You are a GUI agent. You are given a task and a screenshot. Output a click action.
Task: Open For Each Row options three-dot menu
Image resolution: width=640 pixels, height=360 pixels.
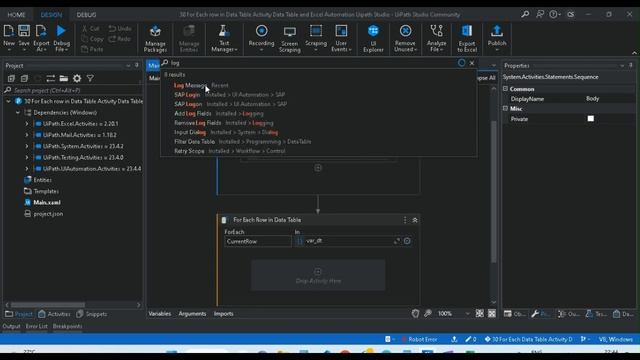coord(405,220)
